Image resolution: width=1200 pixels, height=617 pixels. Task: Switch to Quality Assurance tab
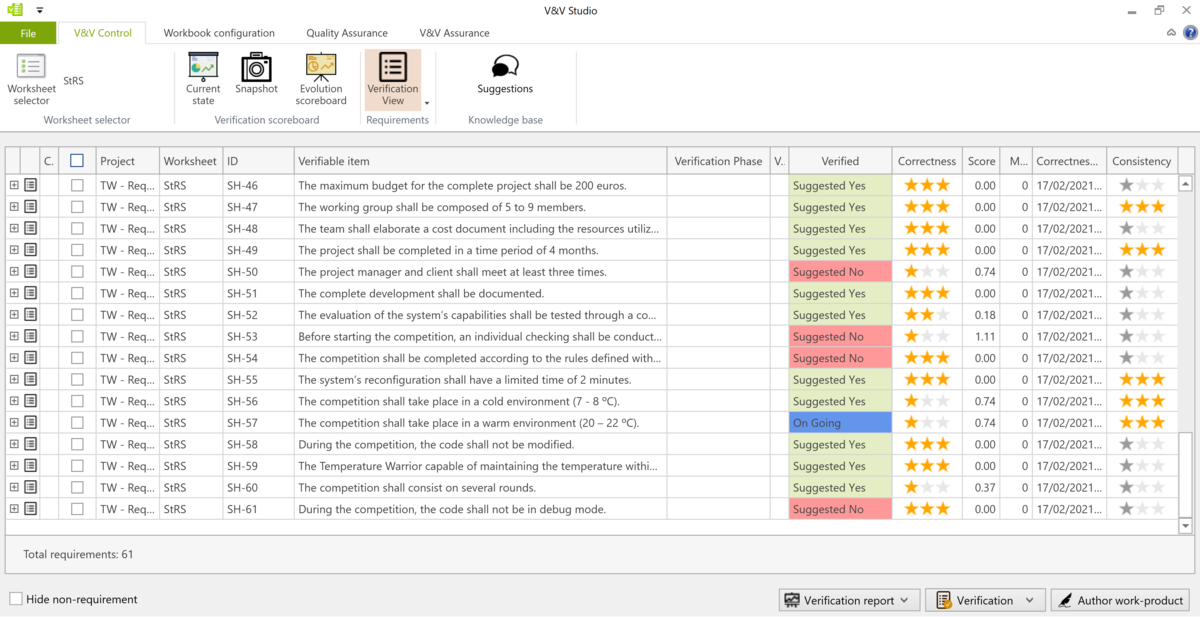(347, 33)
